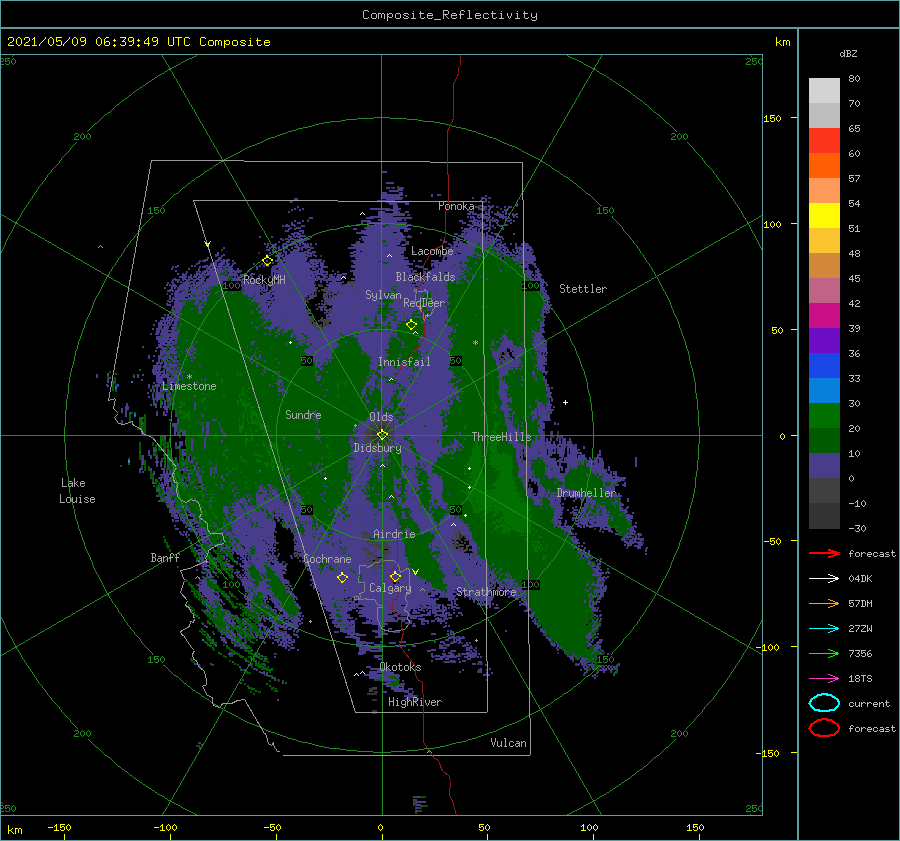Click the dBZ legend heading

(x=848, y=53)
